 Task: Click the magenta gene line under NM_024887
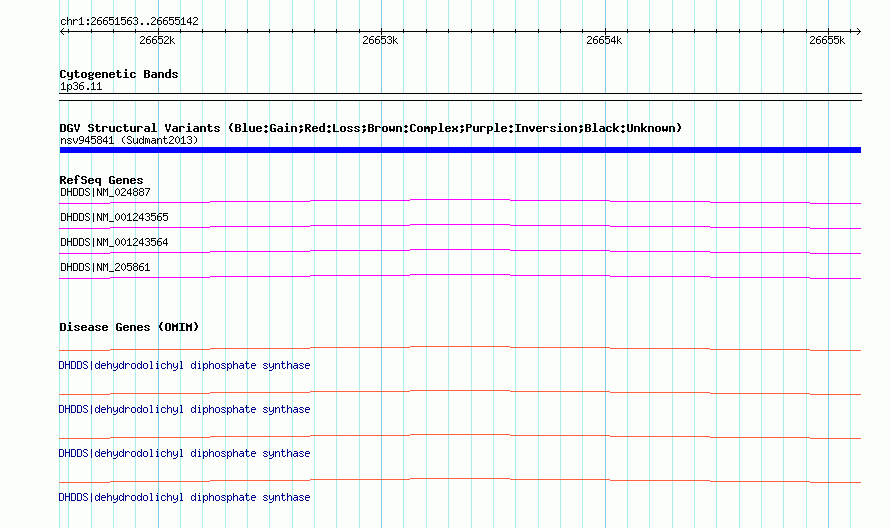click(x=460, y=201)
